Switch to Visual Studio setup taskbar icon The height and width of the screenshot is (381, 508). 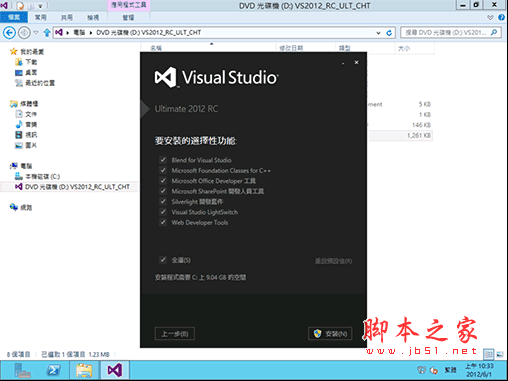[x=115, y=370]
